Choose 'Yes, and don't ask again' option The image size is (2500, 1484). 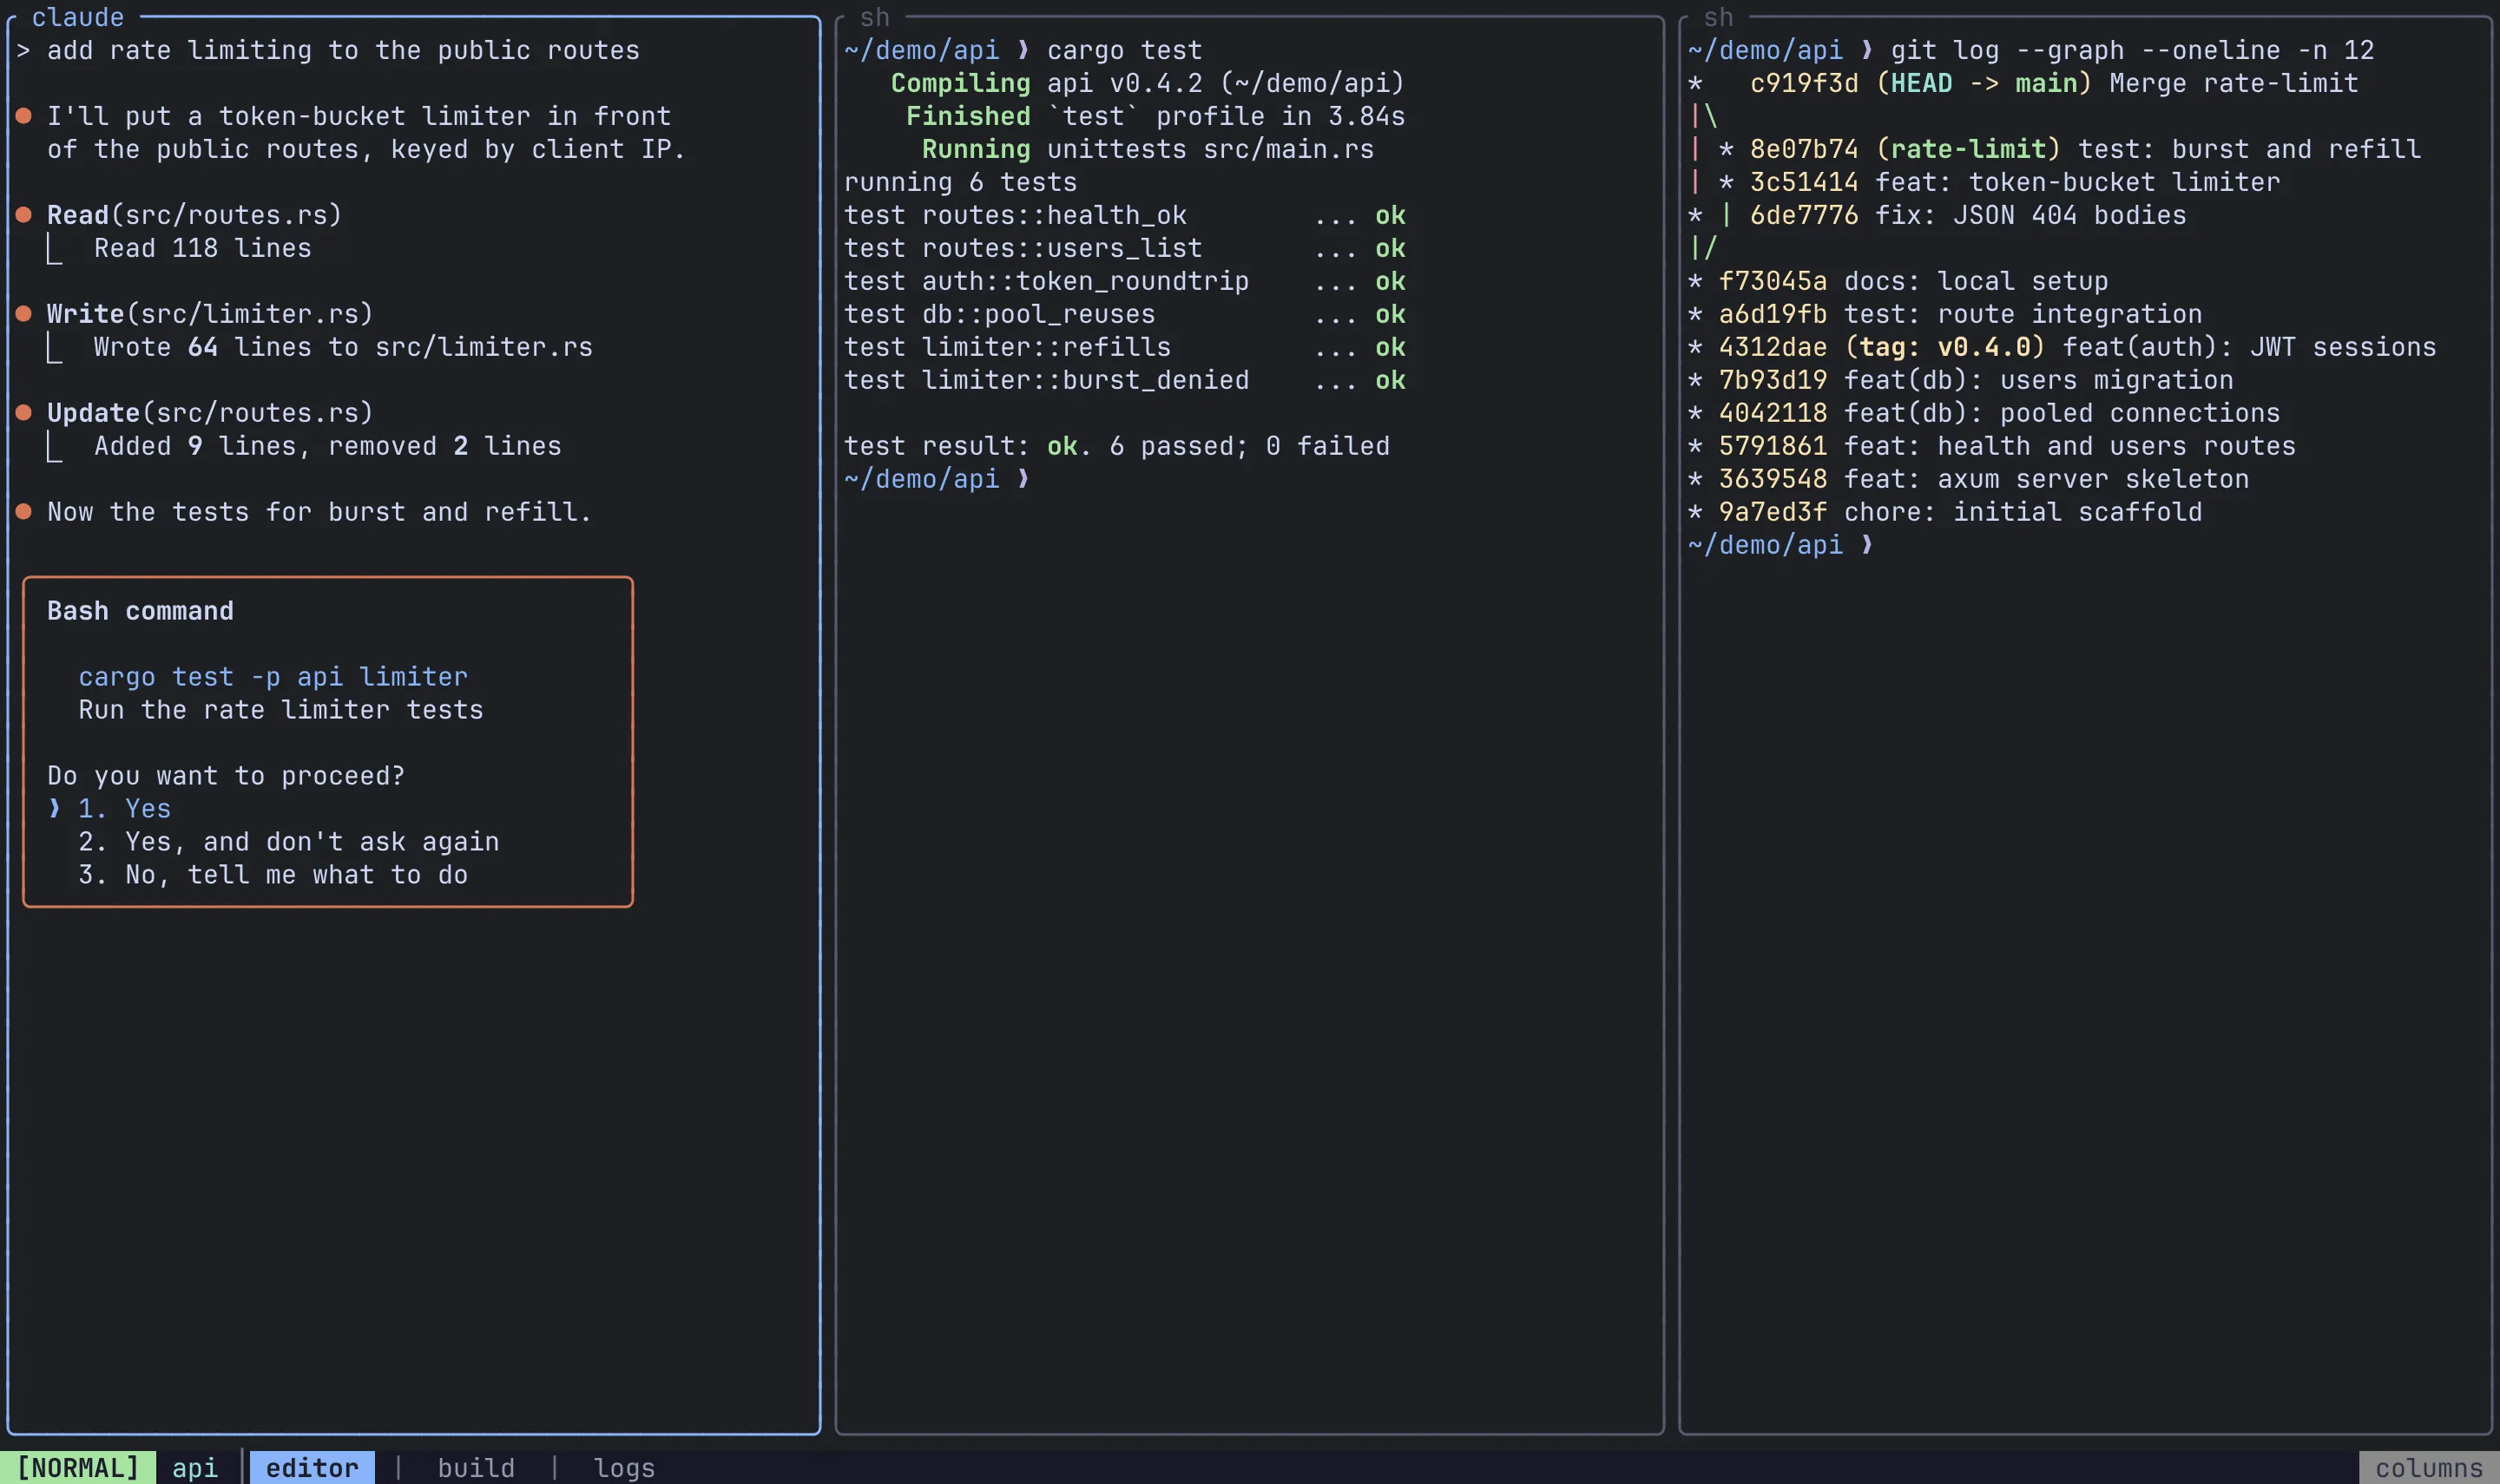288,841
